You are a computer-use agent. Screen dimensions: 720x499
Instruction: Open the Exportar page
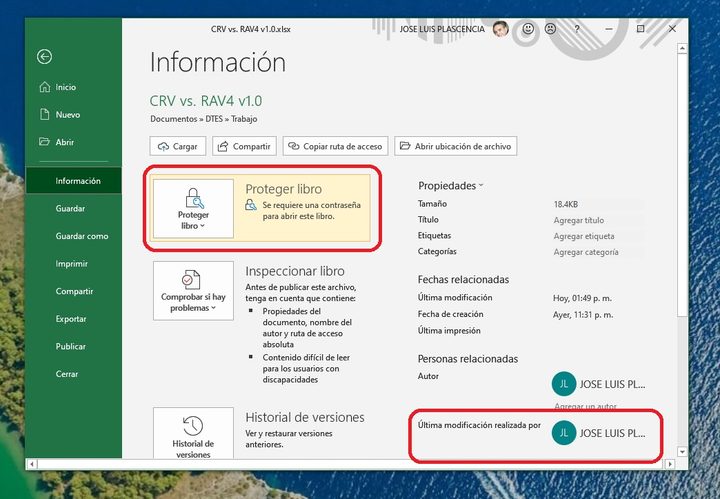[73, 319]
